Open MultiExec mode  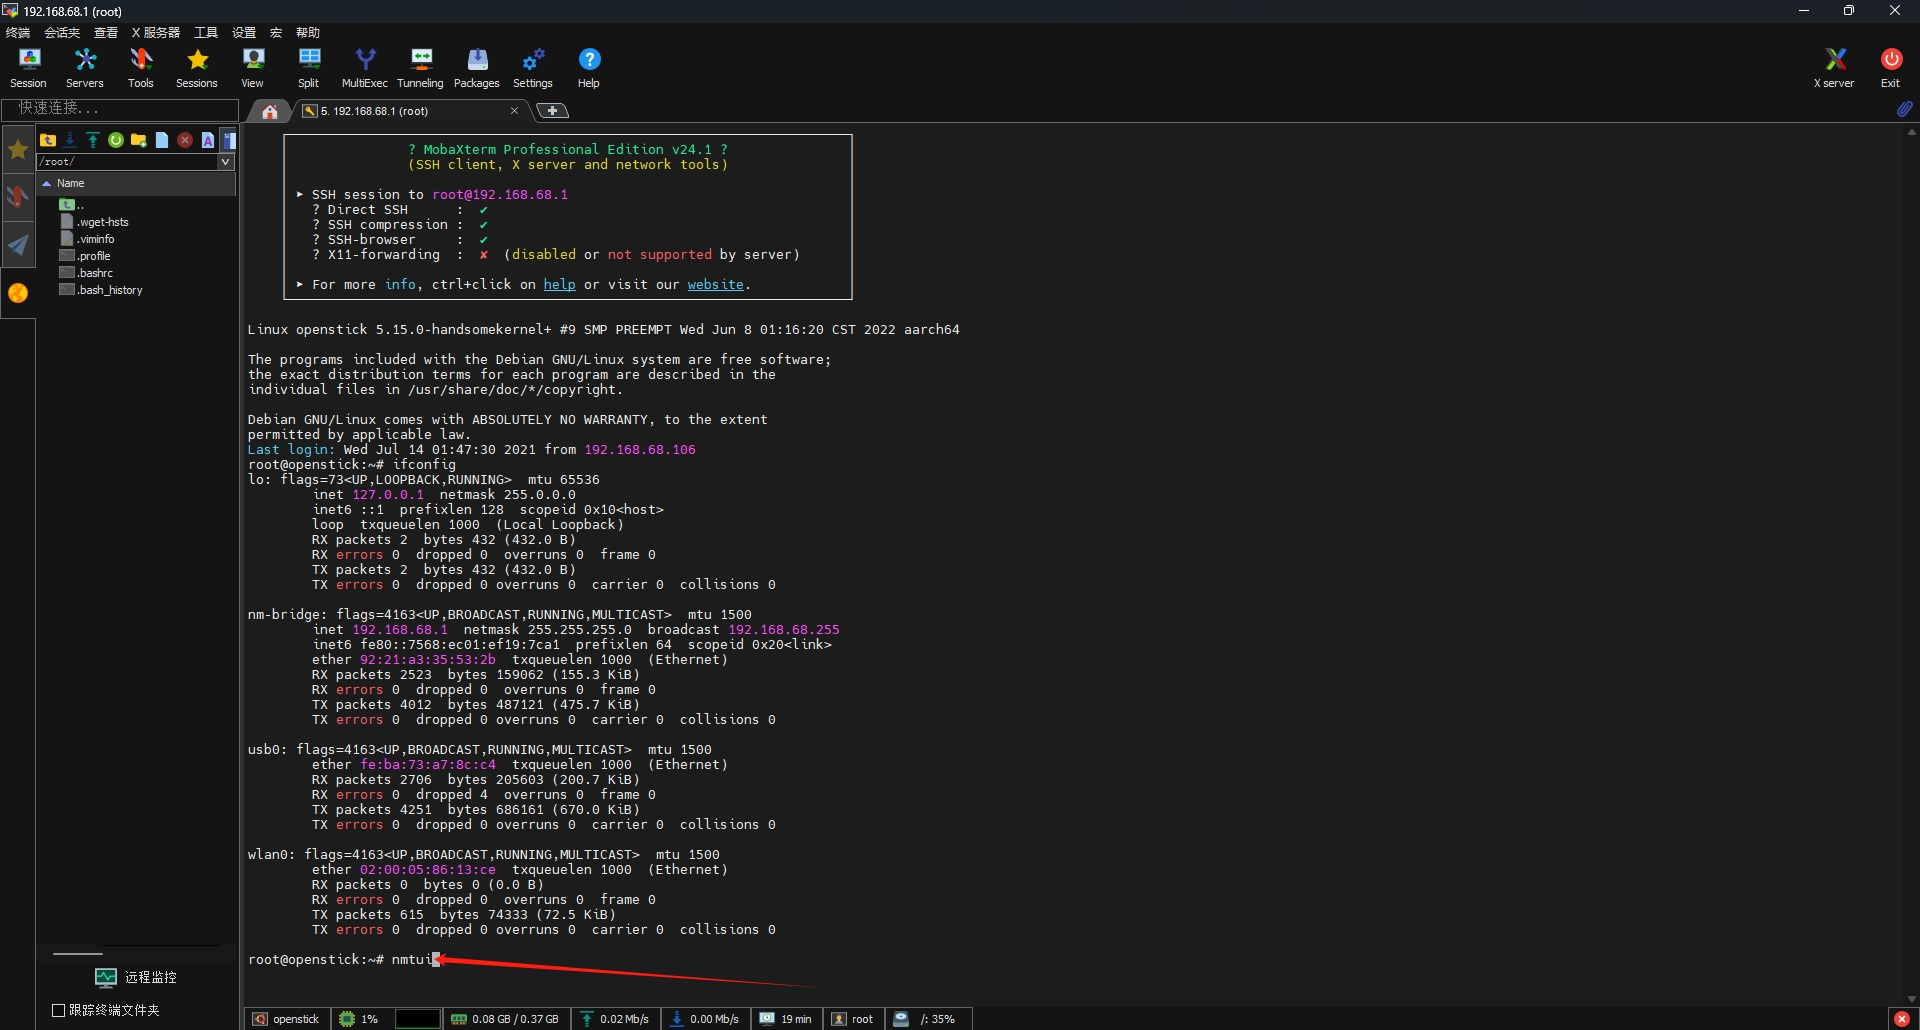pyautogui.click(x=365, y=68)
